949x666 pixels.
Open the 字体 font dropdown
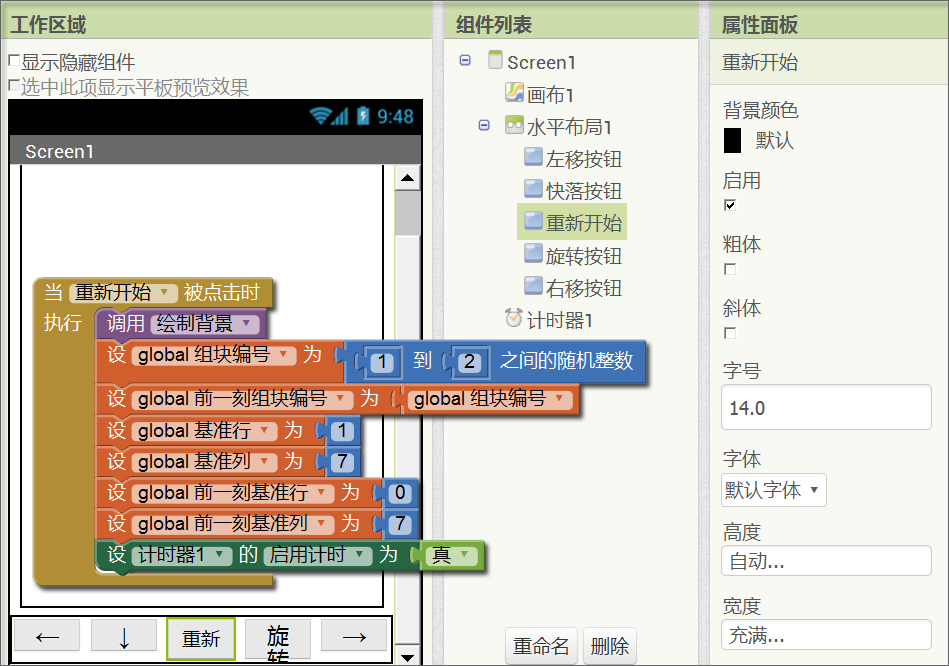[x=774, y=490]
